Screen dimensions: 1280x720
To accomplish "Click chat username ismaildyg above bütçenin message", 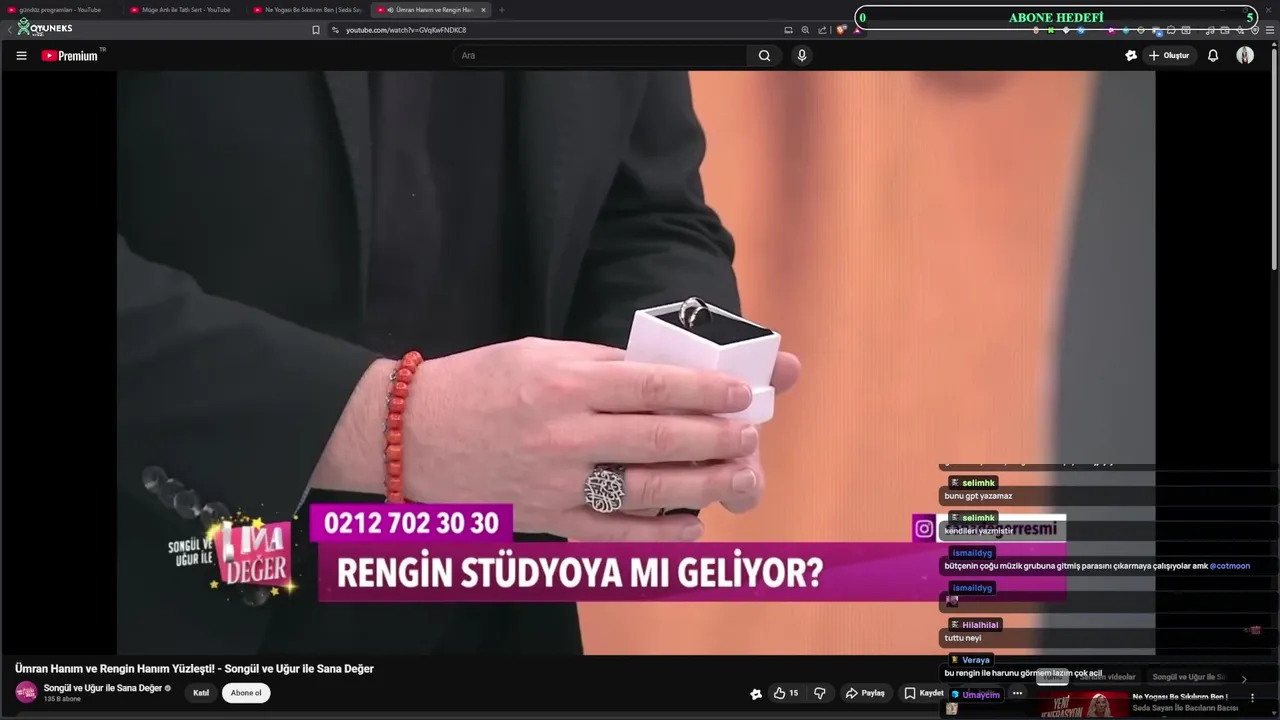I will pos(972,553).
